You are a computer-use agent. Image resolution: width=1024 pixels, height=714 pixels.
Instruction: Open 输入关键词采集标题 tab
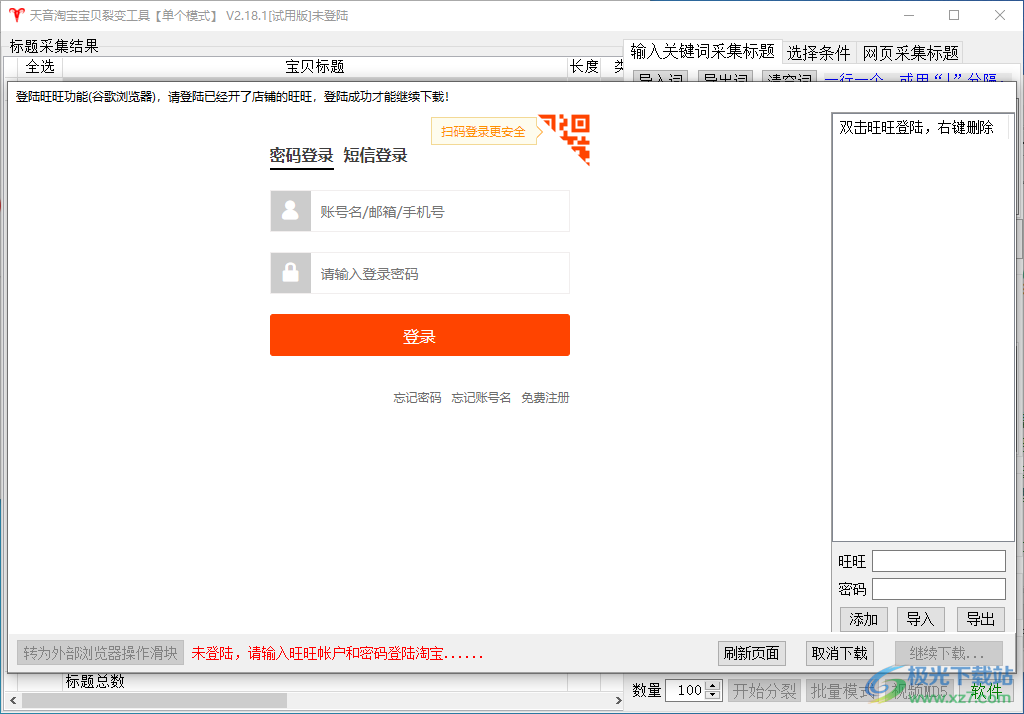702,52
